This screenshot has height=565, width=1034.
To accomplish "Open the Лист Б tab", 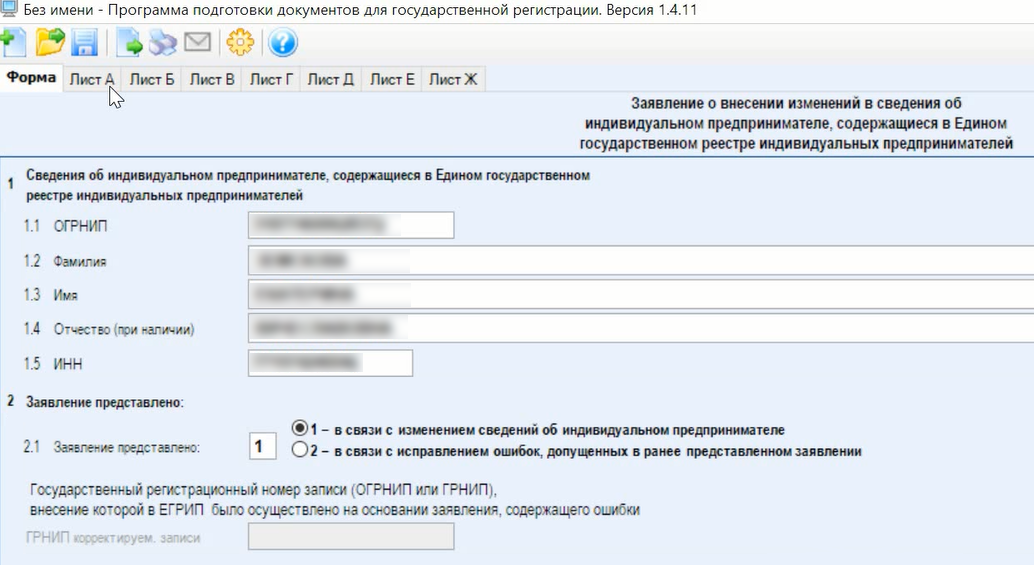I will (x=152, y=79).
